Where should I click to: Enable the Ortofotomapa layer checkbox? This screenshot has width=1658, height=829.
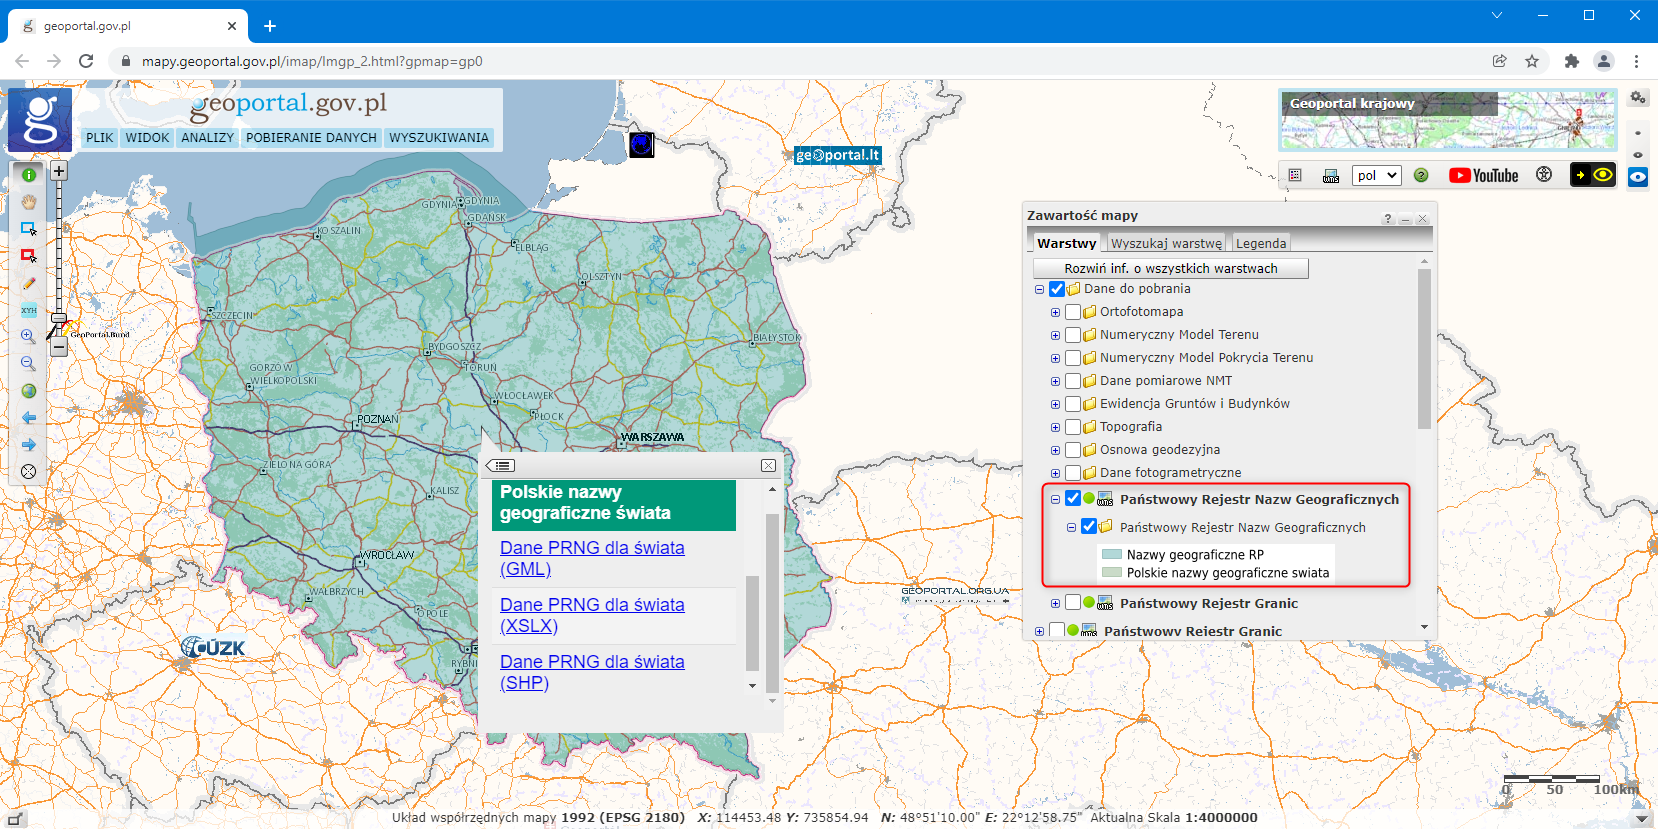tap(1073, 312)
